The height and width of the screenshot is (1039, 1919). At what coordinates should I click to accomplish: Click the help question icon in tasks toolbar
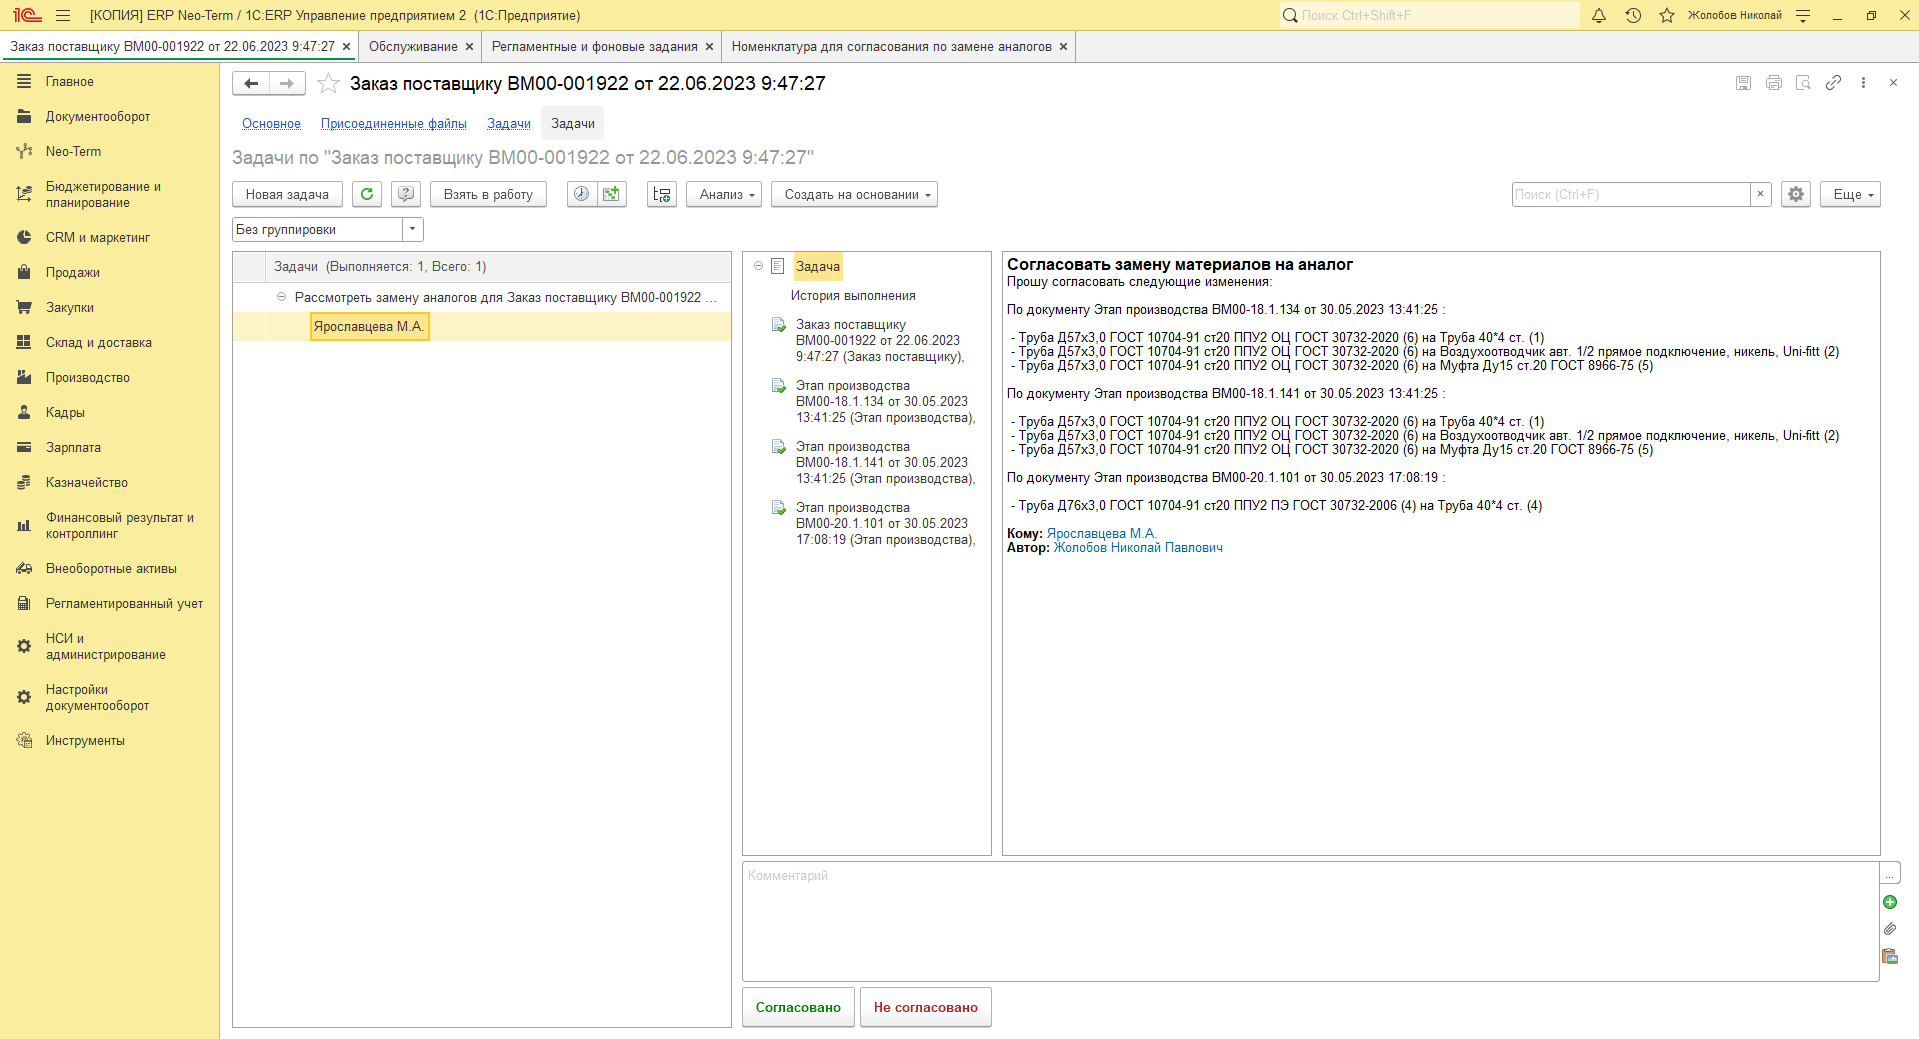point(406,194)
